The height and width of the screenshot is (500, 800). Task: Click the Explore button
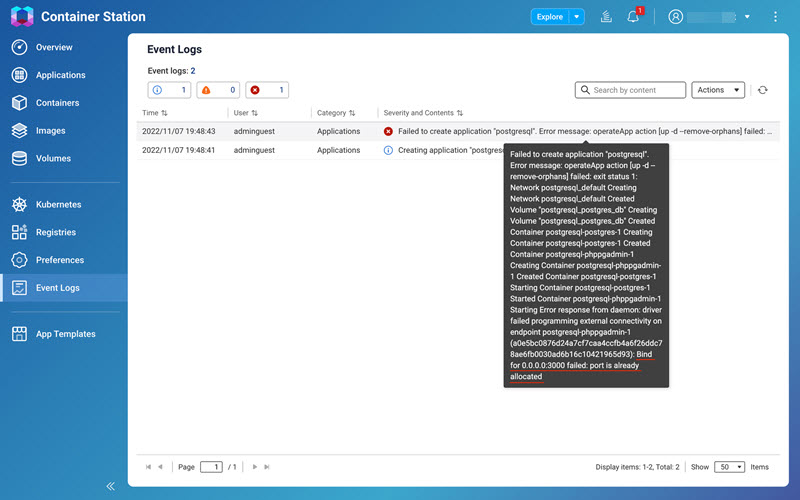point(549,17)
